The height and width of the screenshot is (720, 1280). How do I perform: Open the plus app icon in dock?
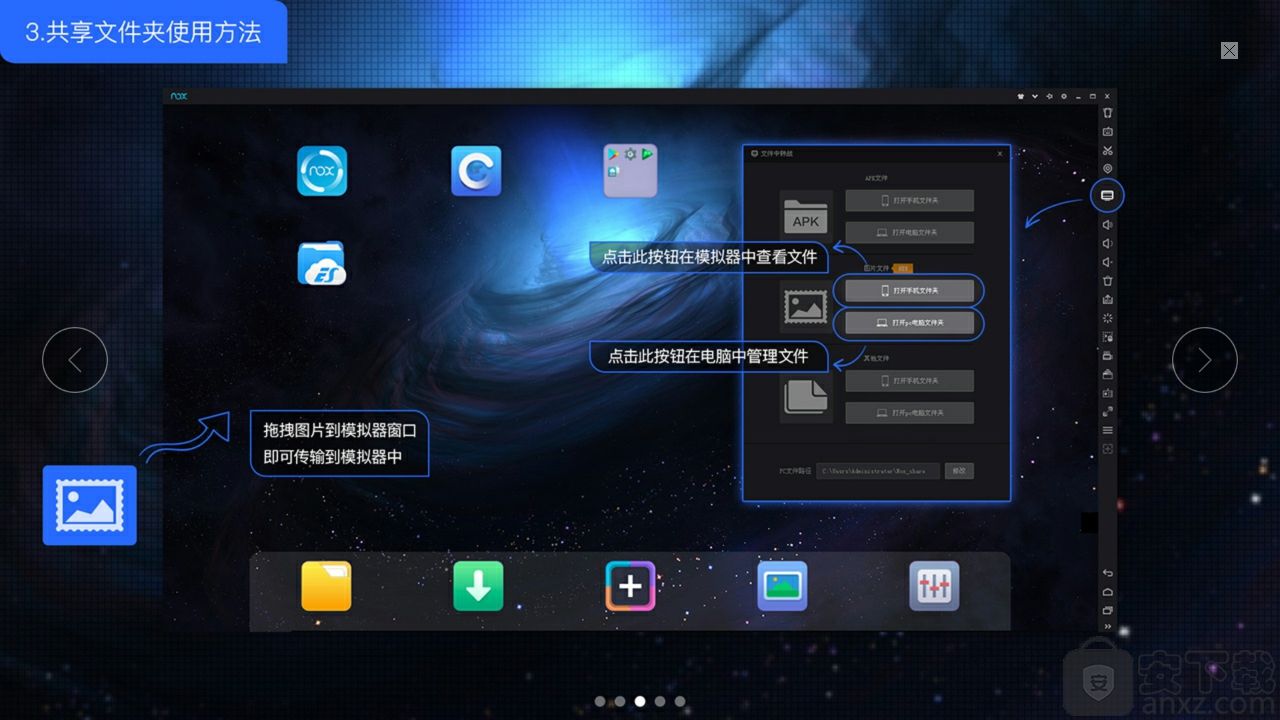coord(630,586)
